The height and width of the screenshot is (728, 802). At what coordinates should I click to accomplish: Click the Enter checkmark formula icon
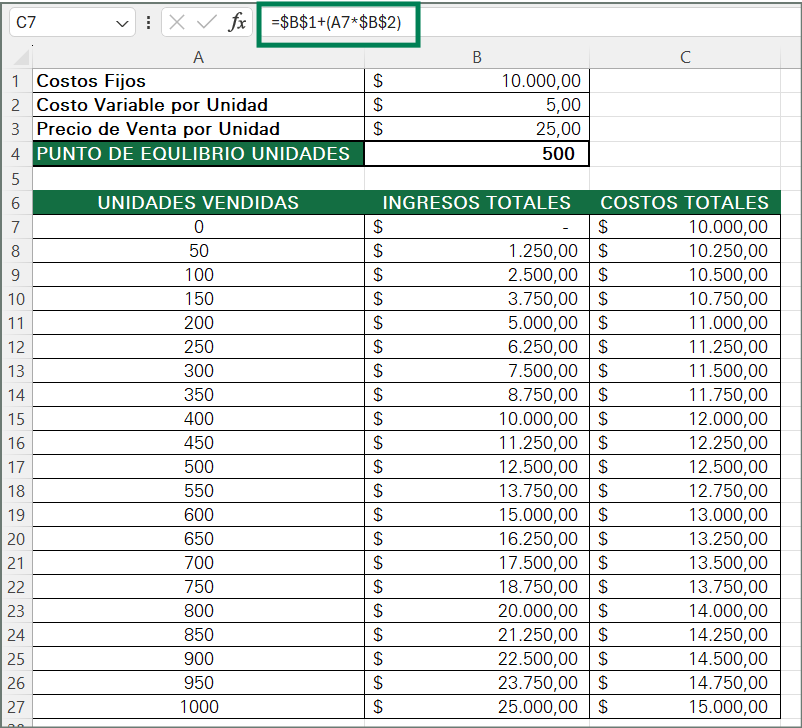point(207,23)
